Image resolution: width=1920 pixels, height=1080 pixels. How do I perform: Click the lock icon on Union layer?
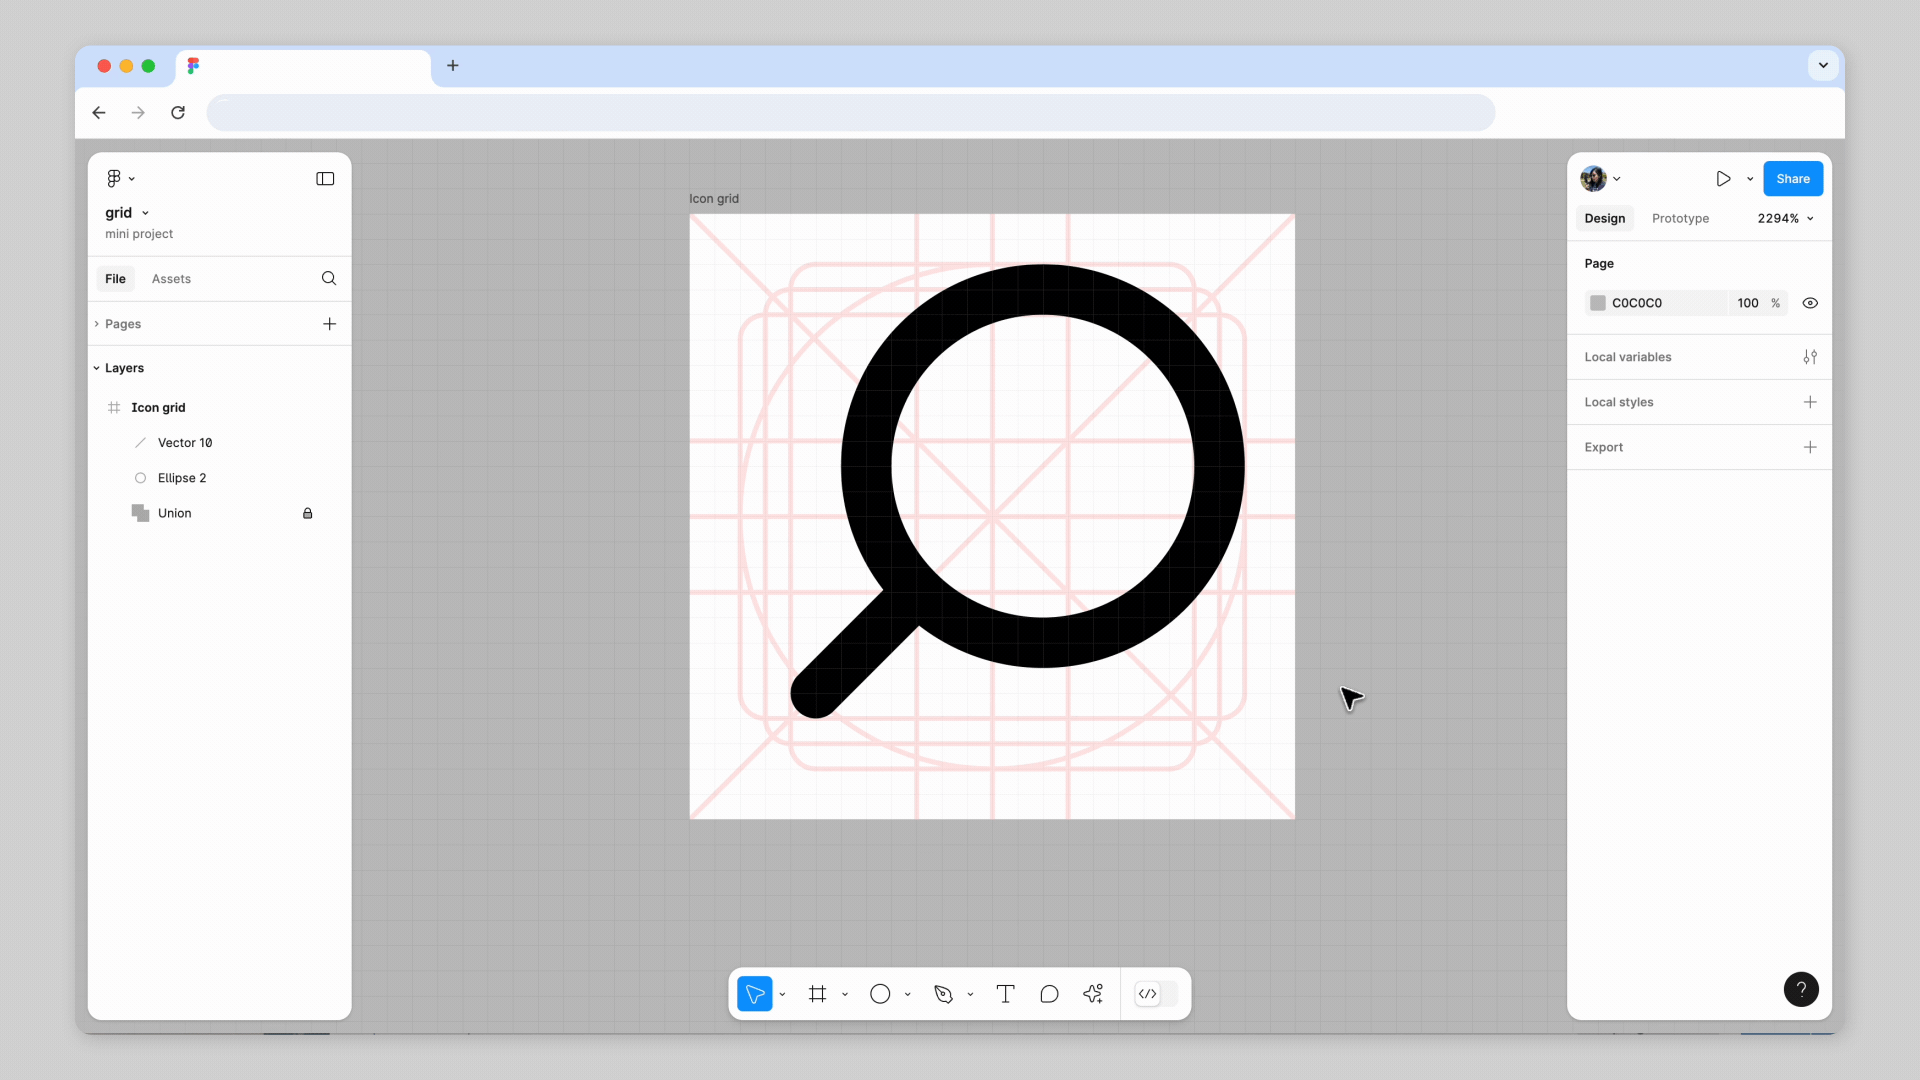point(308,513)
